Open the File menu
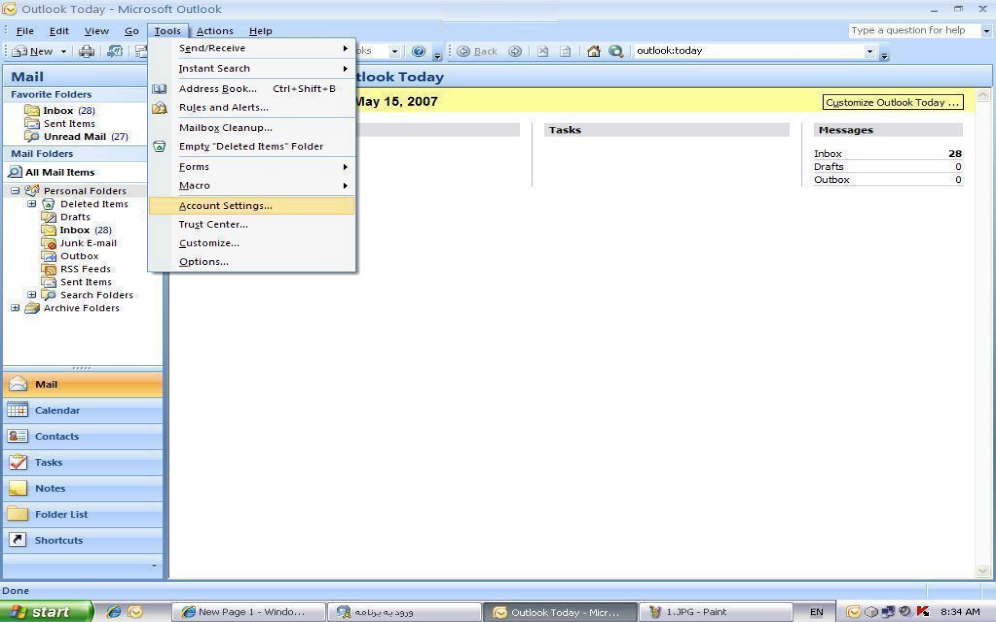Image resolution: width=996 pixels, height=622 pixels. point(25,30)
